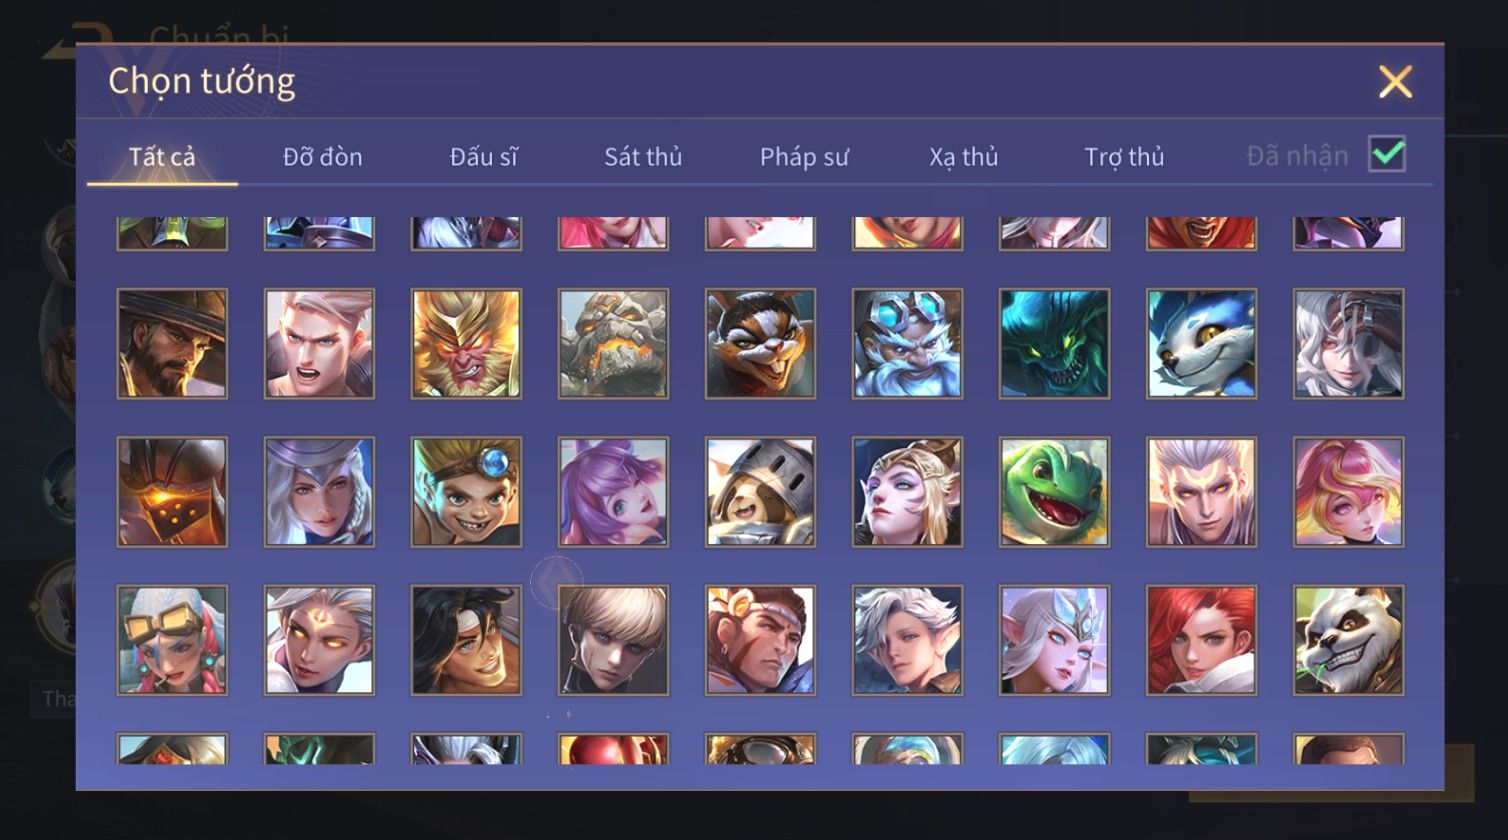This screenshot has width=1508, height=840.
Task: Uncheck the Đã nhận owned filter checkbox
Action: [1387, 154]
